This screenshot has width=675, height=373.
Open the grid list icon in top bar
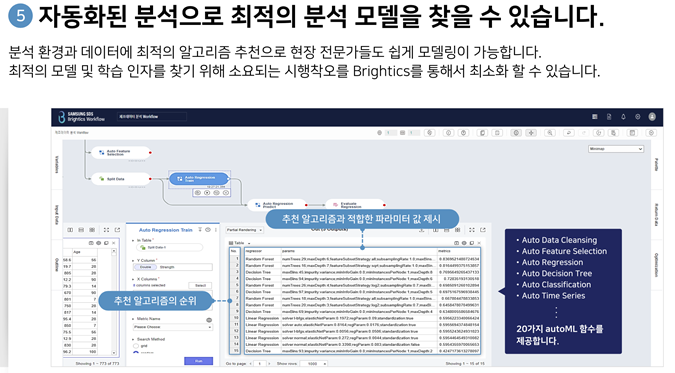[594, 117]
